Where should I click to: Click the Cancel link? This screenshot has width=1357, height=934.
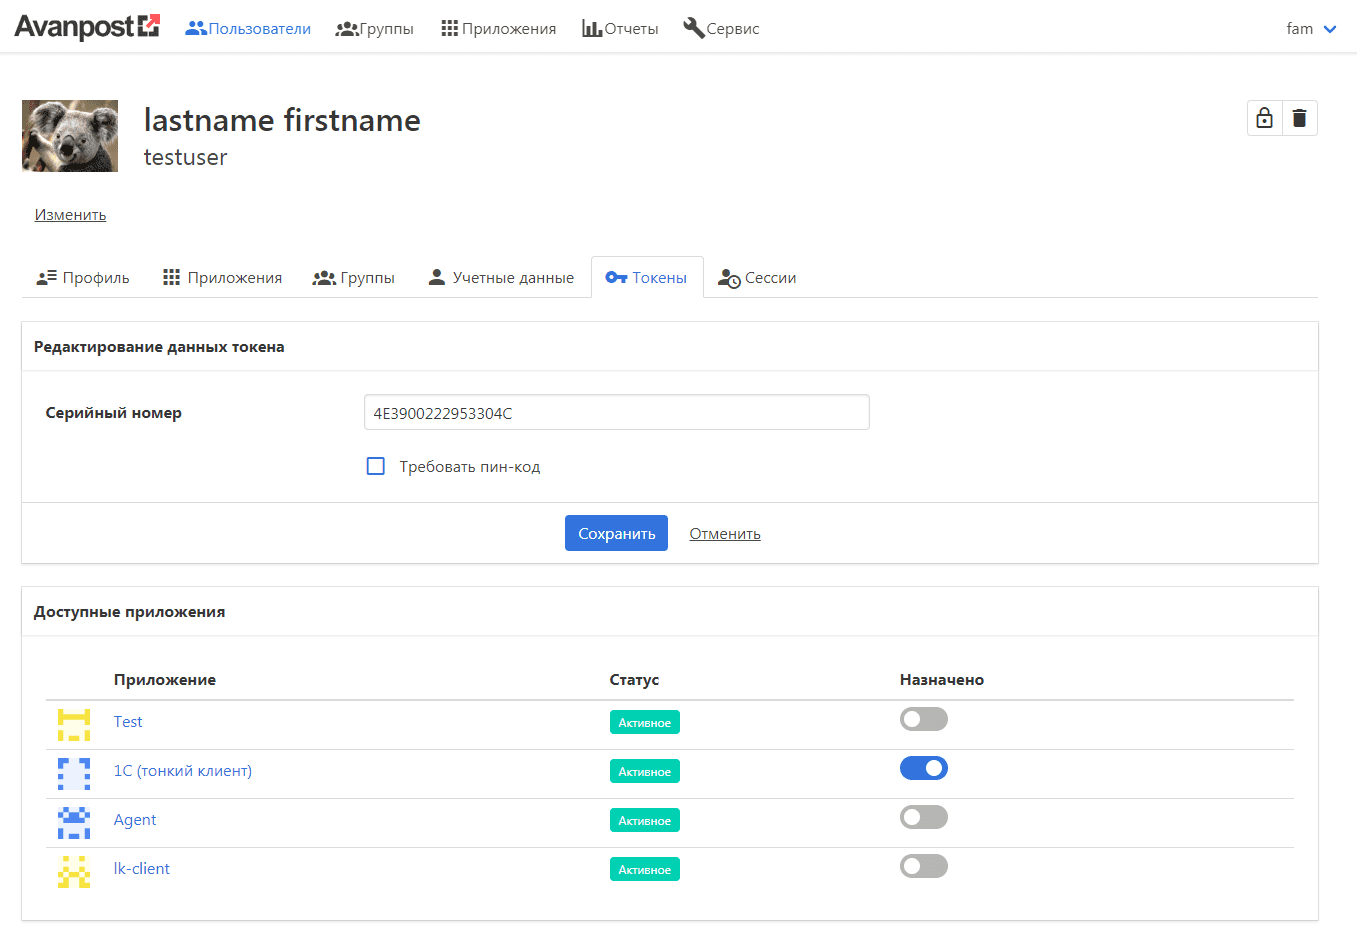tap(725, 534)
